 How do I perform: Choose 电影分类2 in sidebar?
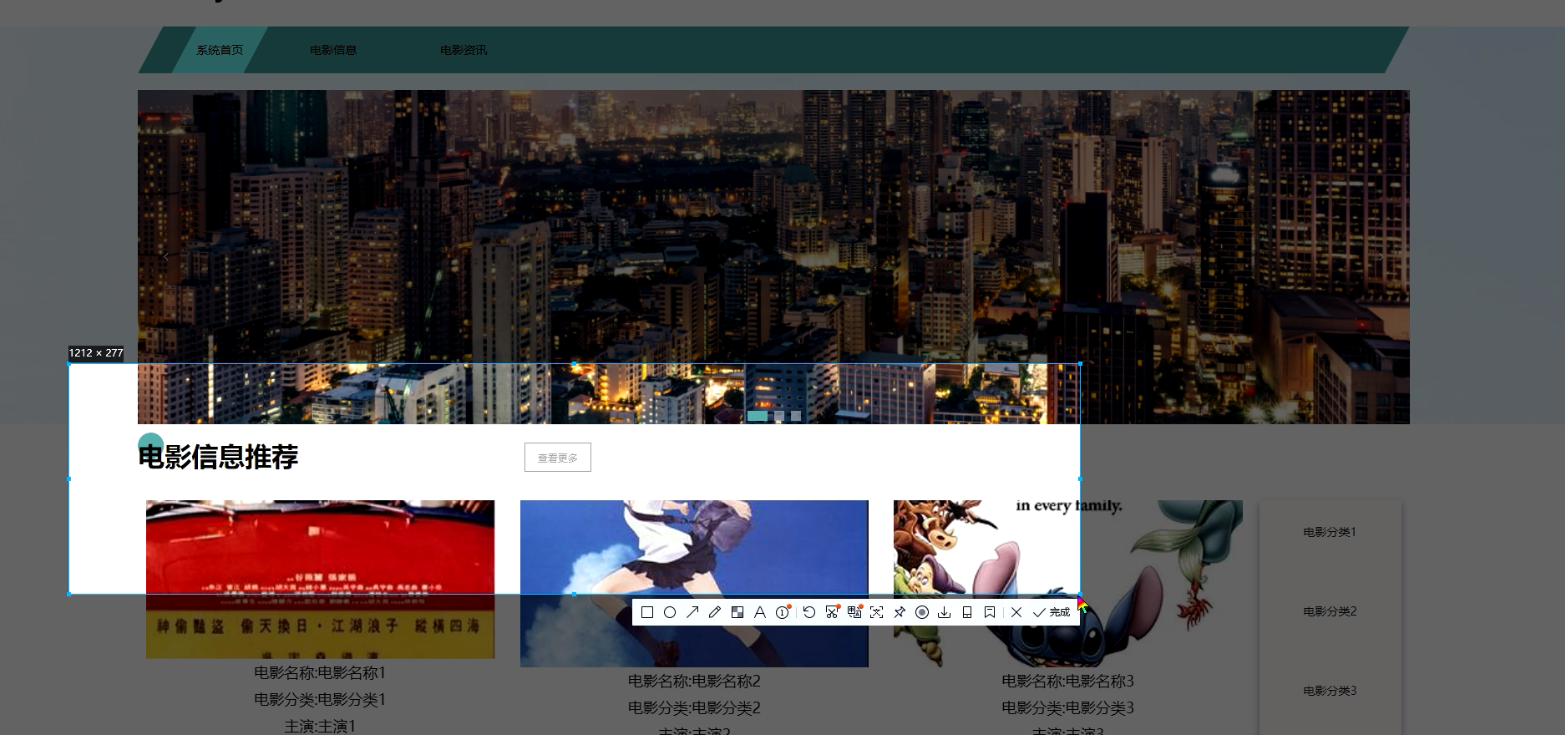coord(1330,611)
